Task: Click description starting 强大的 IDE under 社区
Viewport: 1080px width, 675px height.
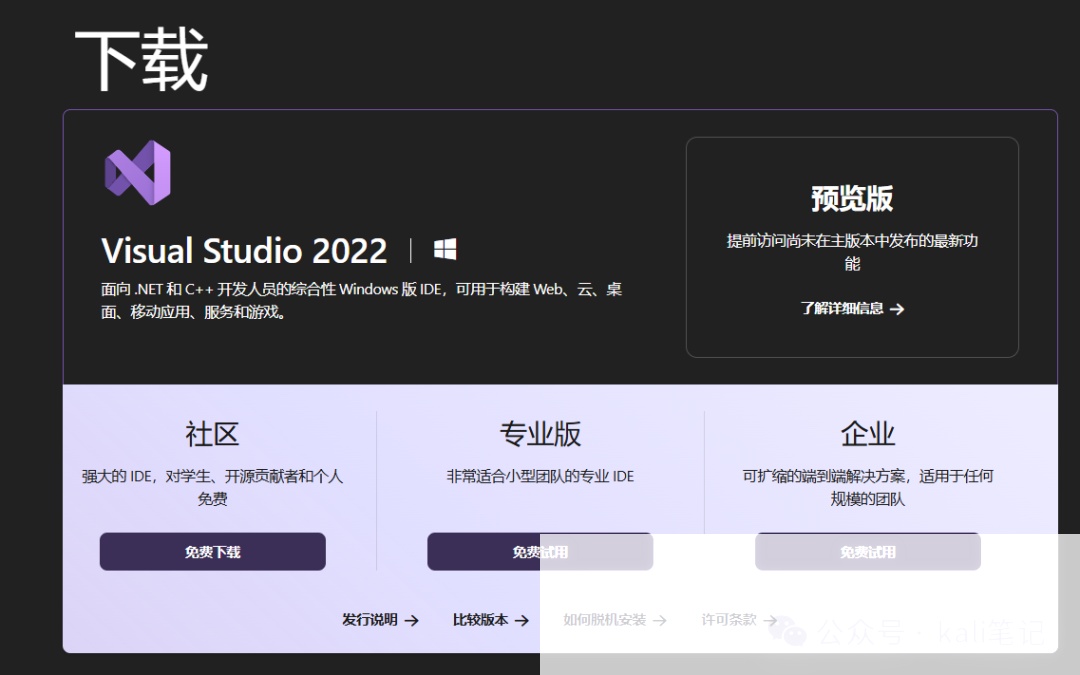Action: (x=212, y=487)
